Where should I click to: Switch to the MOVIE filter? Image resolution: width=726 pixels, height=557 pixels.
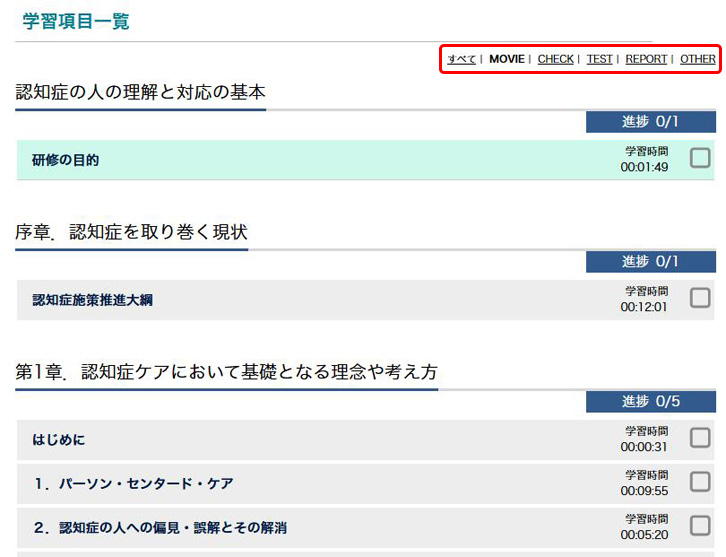point(506,59)
